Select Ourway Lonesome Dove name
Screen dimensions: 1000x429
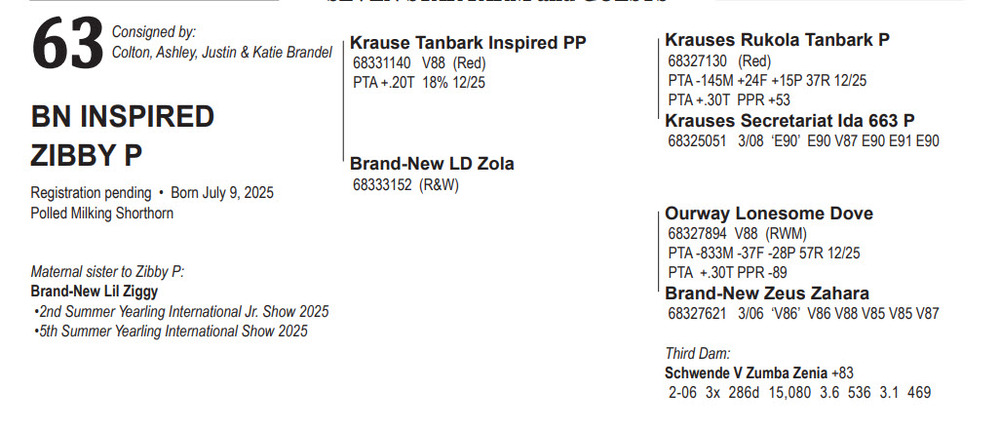[x=769, y=213]
